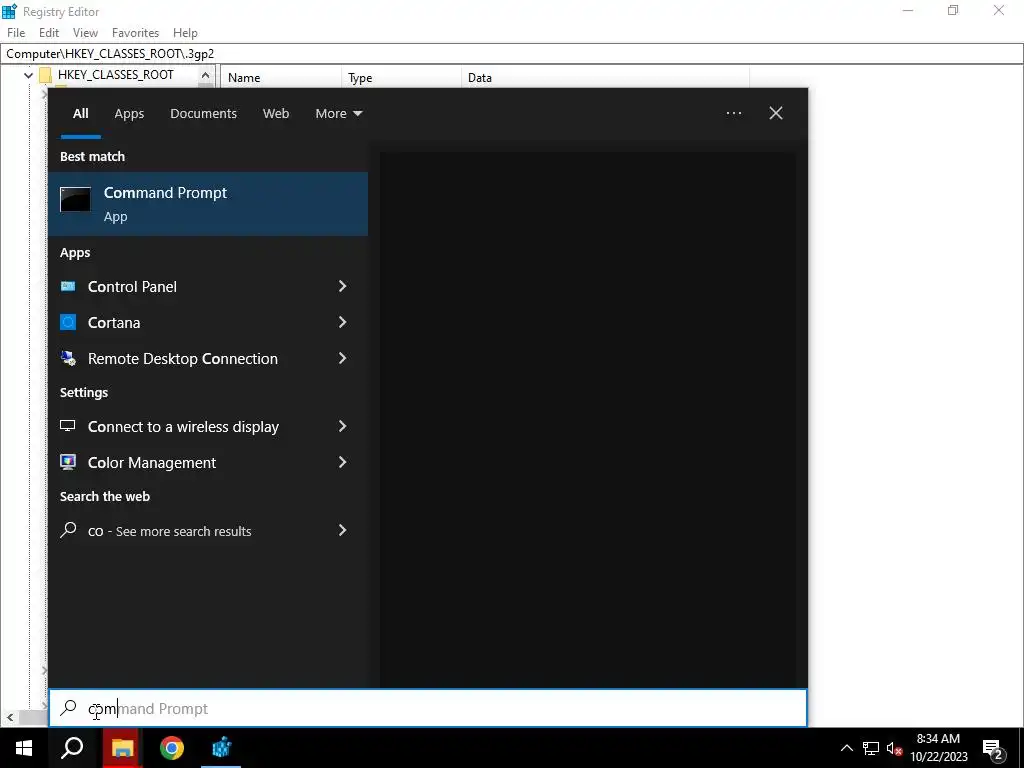Viewport: 1024px width, 768px height.
Task: Open the Command Prompt best match result
Action: (208, 204)
